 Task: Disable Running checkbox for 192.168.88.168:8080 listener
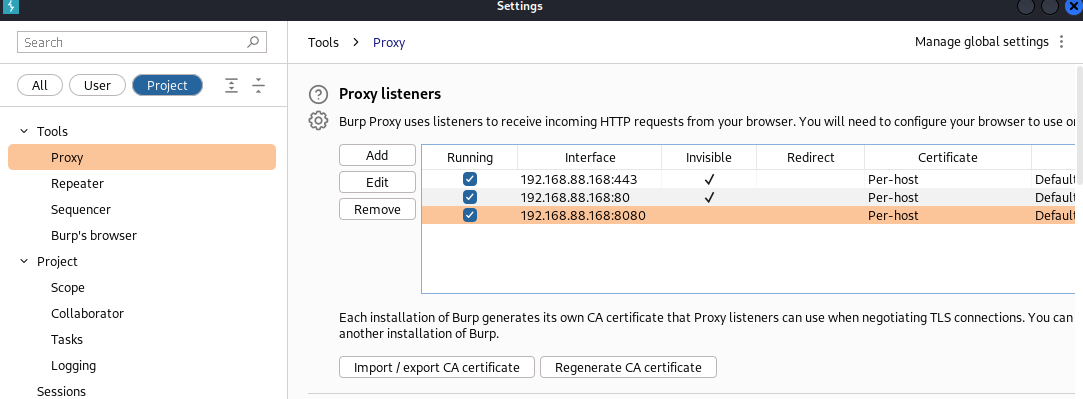click(470, 215)
